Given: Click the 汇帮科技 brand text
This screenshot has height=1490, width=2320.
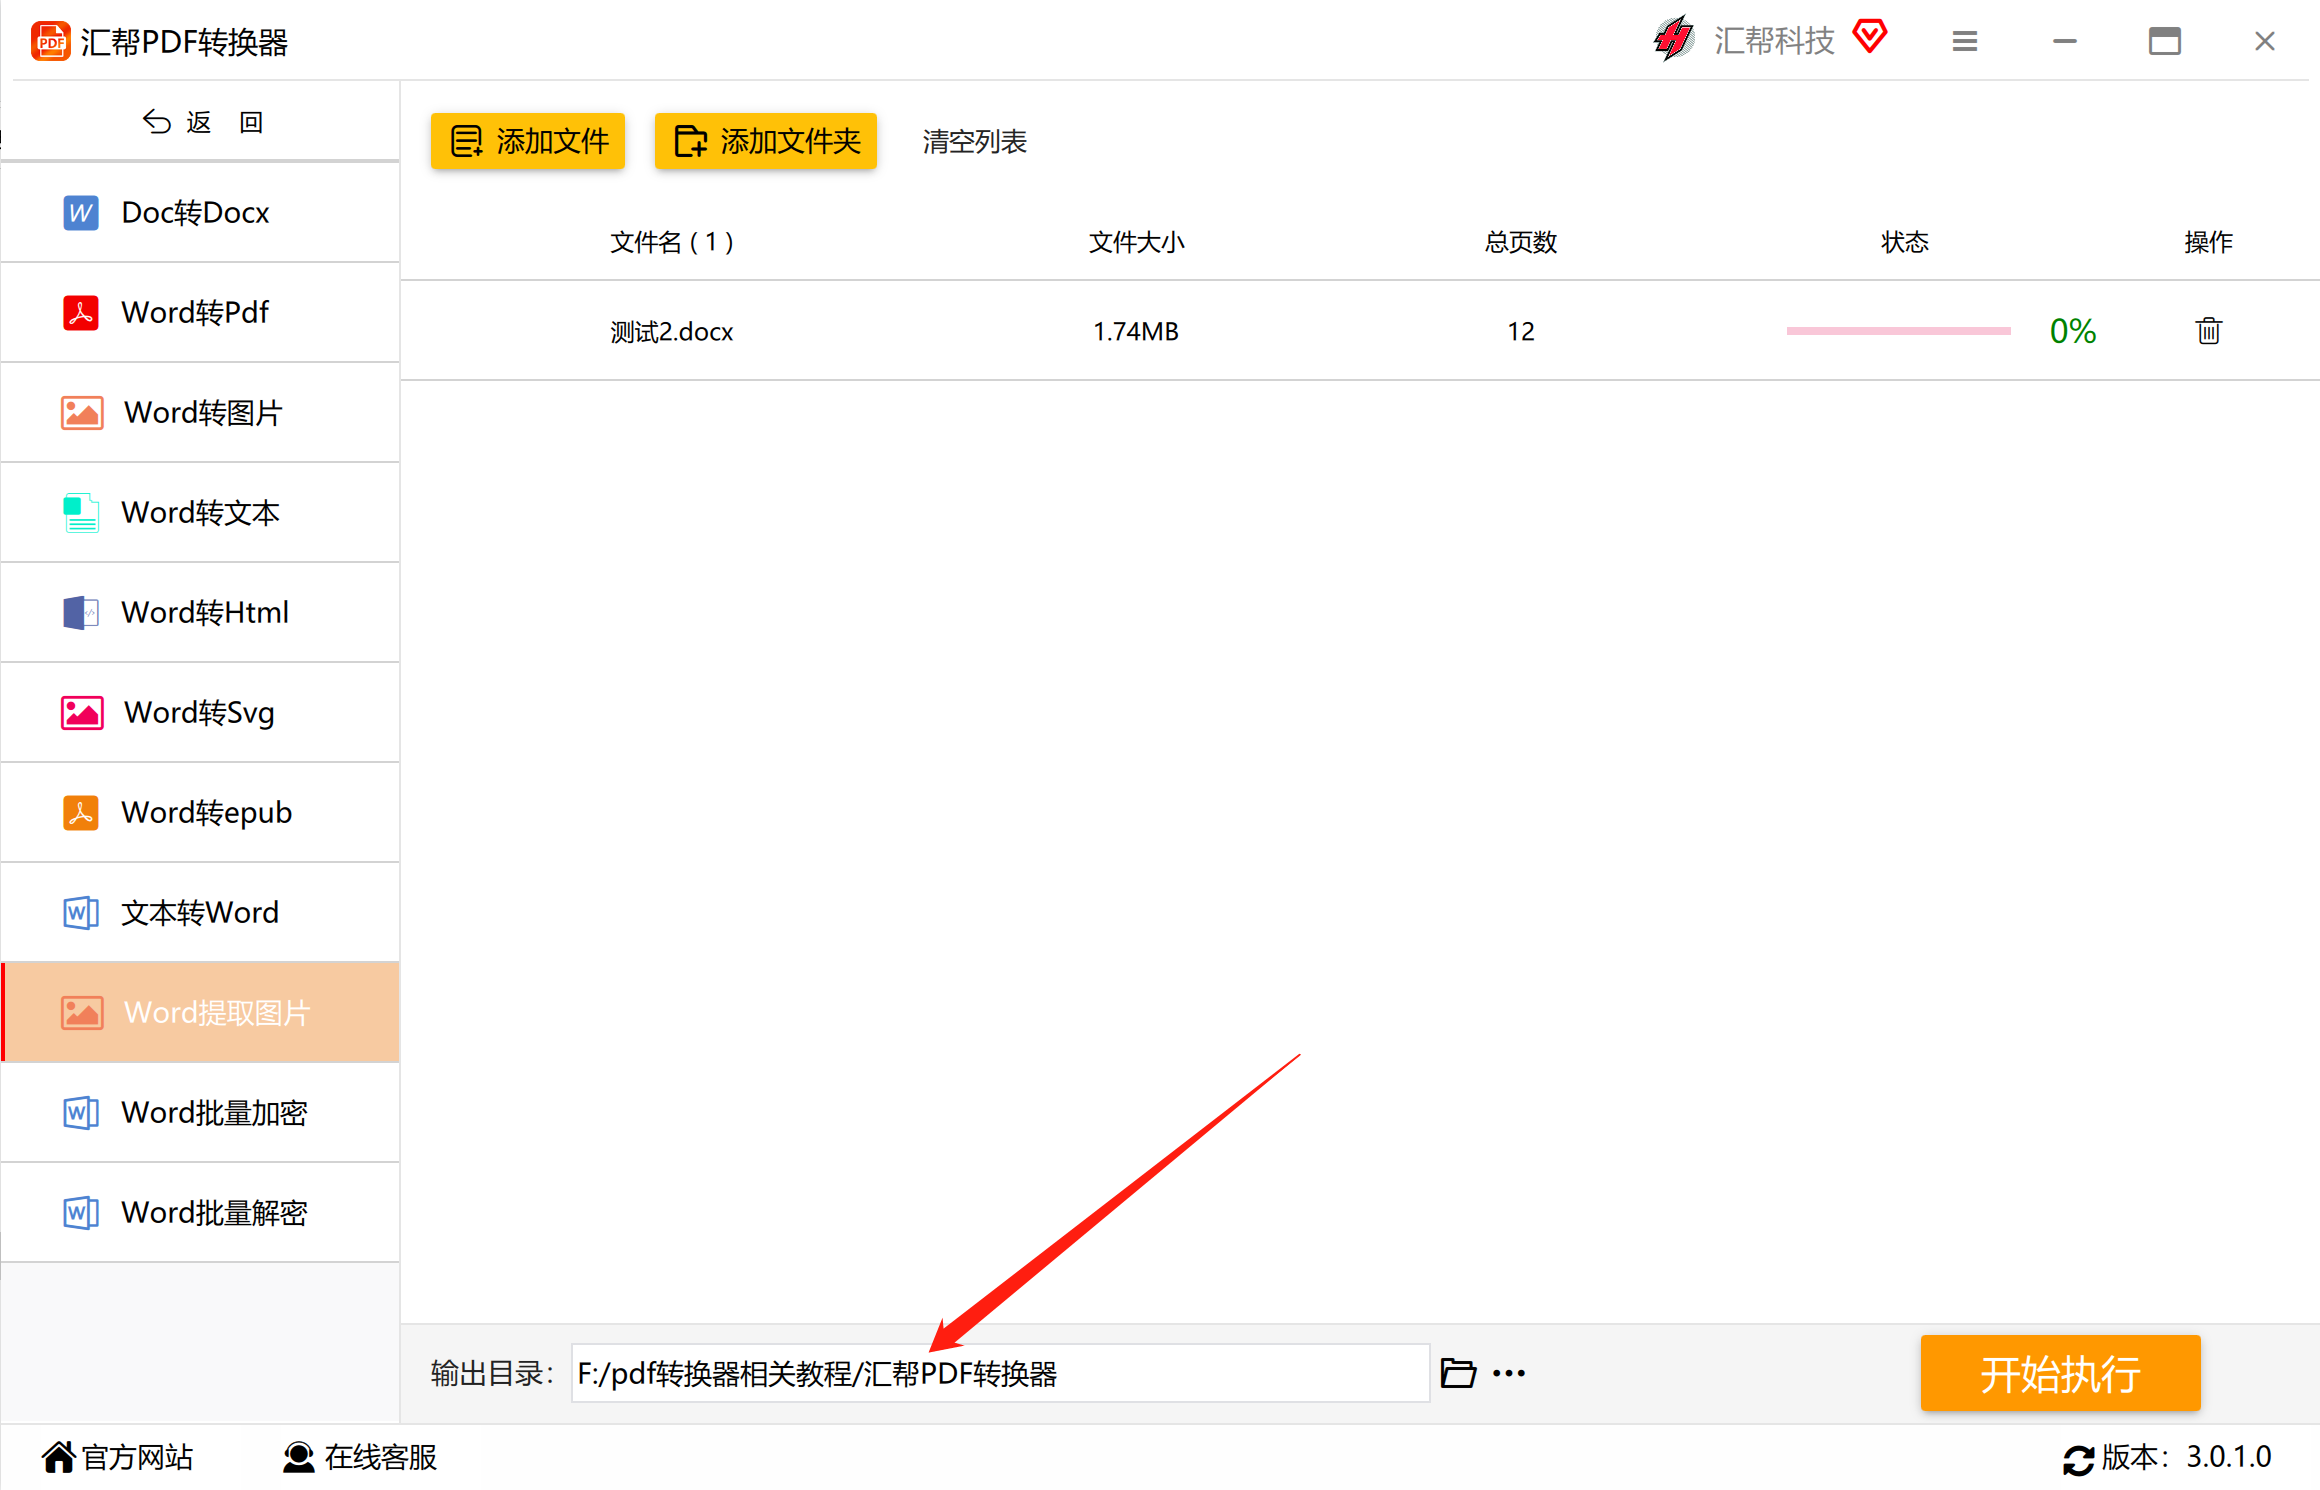Looking at the screenshot, I should 1774,40.
